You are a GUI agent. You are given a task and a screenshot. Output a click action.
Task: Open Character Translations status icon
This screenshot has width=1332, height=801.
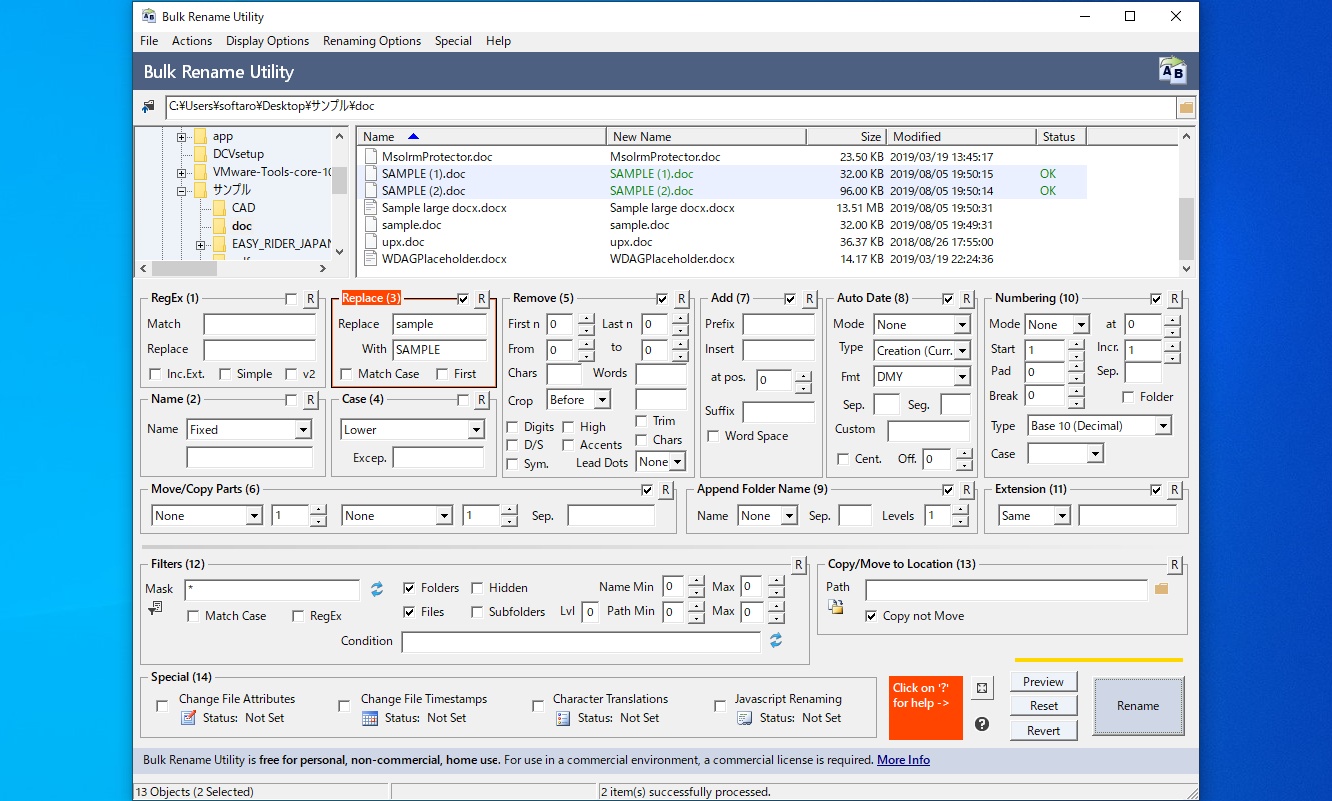tap(562, 718)
